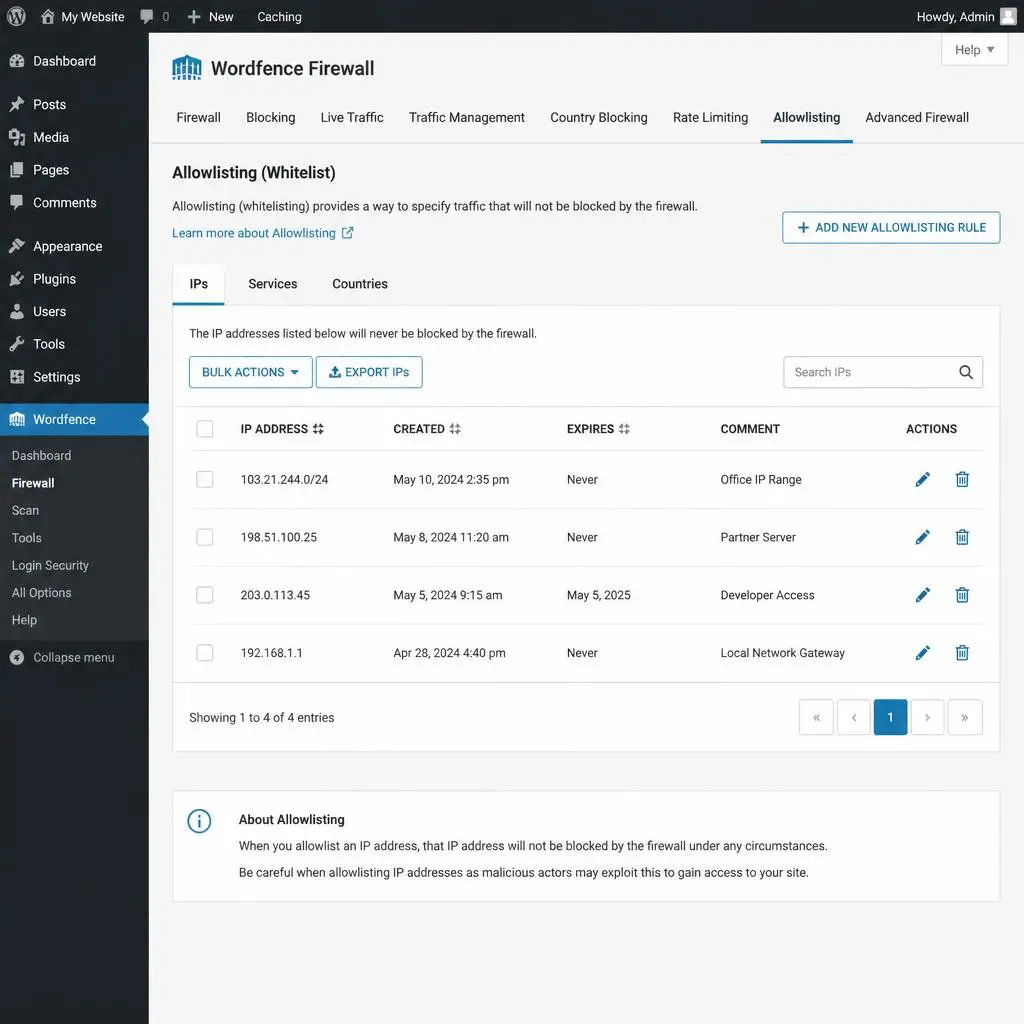Click the Admin avatar icon
Screen dimensions: 1024x1024
tap(1008, 16)
